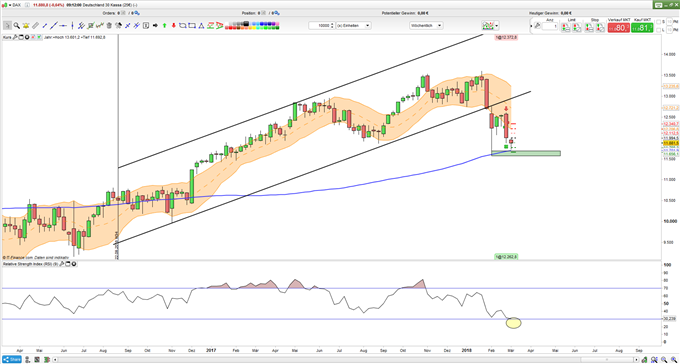Click the first Limit order icon
This screenshot has width=680, height=364.
click(566, 27)
